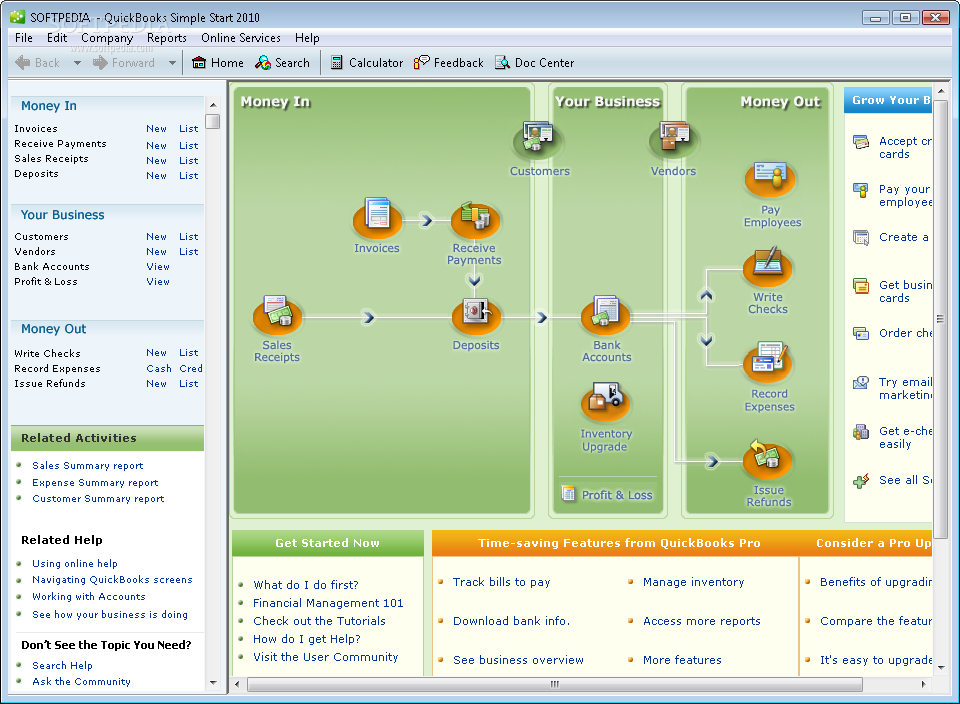Click the Get business cards icon
Screen dimensions: 960x704
pos(861,285)
